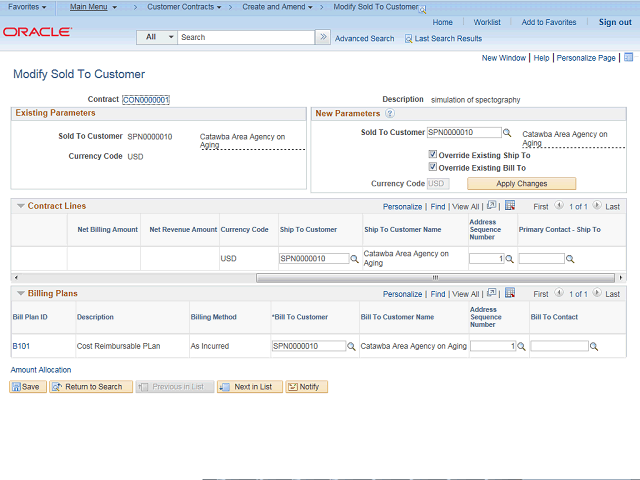Click the search go arrow button
The width and height of the screenshot is (640, 480).
click(x=323, y=37)
